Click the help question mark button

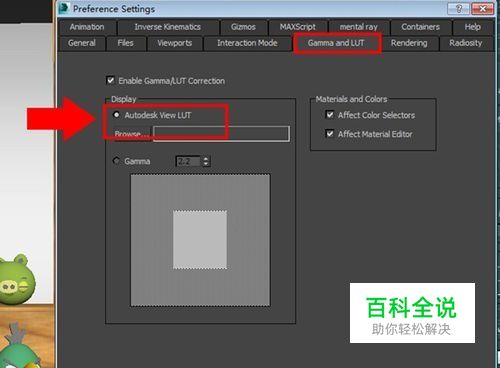point(459,9)
